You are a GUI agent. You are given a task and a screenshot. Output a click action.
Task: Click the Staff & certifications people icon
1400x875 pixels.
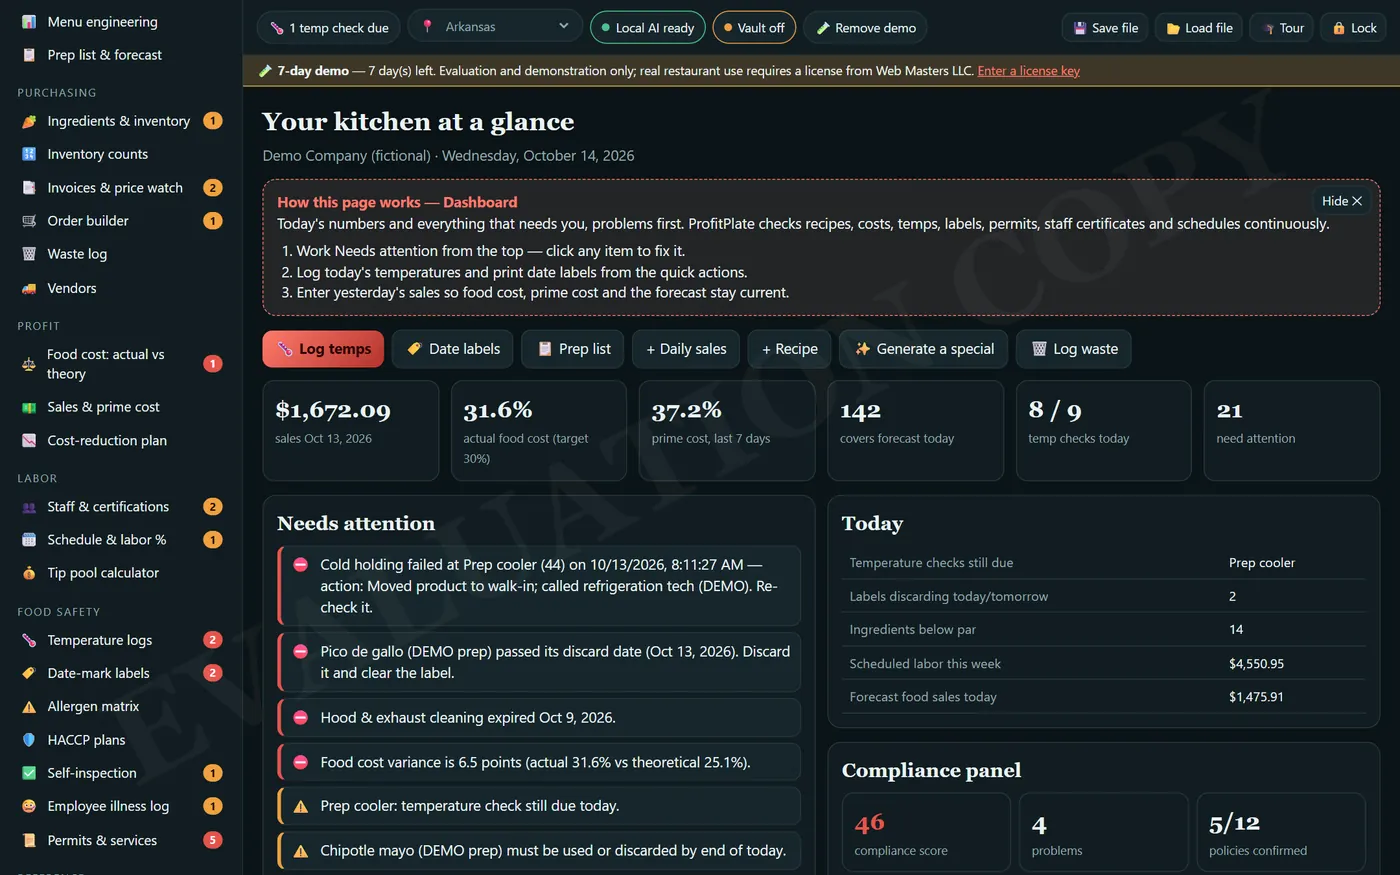click(29, 507)
